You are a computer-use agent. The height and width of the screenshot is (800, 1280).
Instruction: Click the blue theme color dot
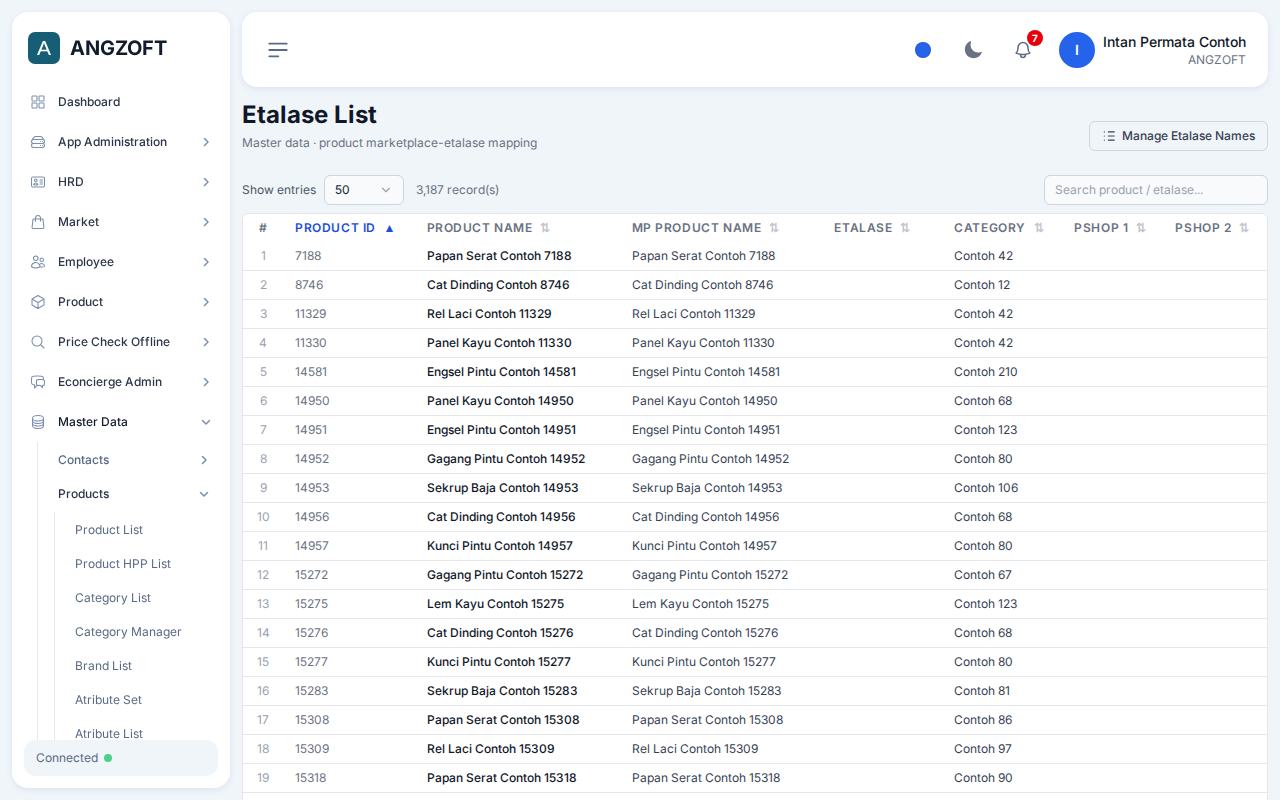click(923, 50)
